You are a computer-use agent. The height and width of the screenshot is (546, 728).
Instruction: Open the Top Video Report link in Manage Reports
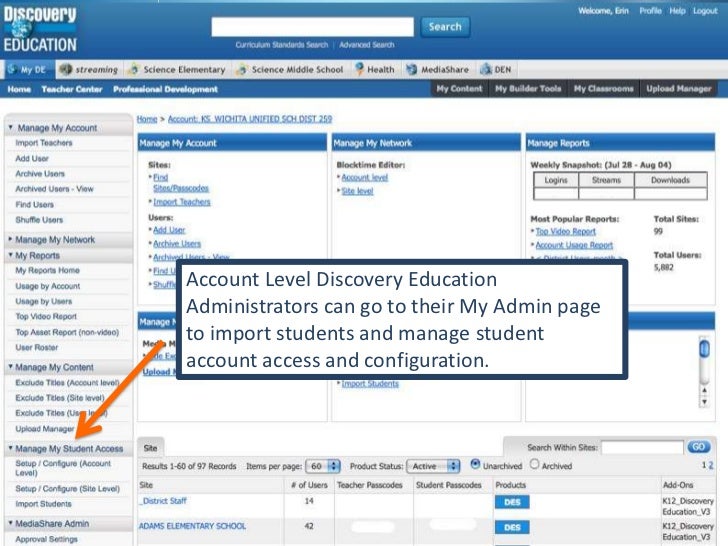(566, 231)
